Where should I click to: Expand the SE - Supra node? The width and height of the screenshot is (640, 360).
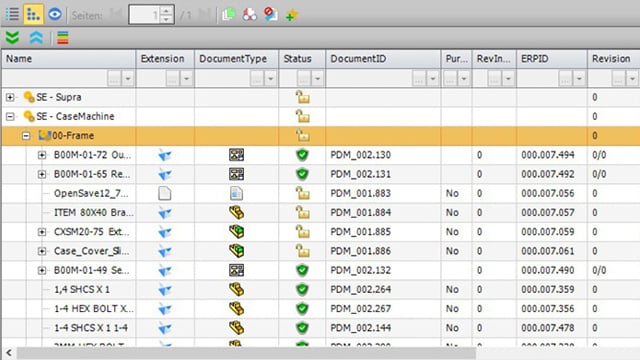click(10, 97)
